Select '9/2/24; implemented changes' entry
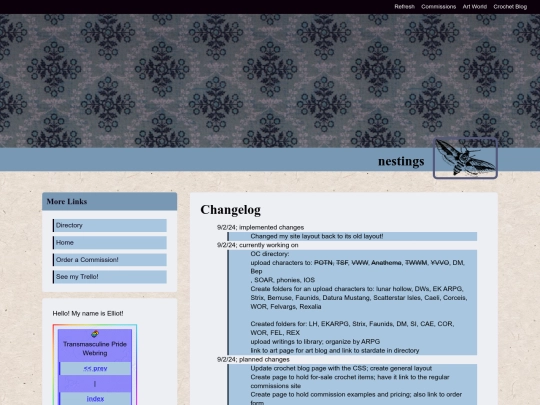Screen dimensions: 540x405 pyautogui.click(x=260, y=227)
